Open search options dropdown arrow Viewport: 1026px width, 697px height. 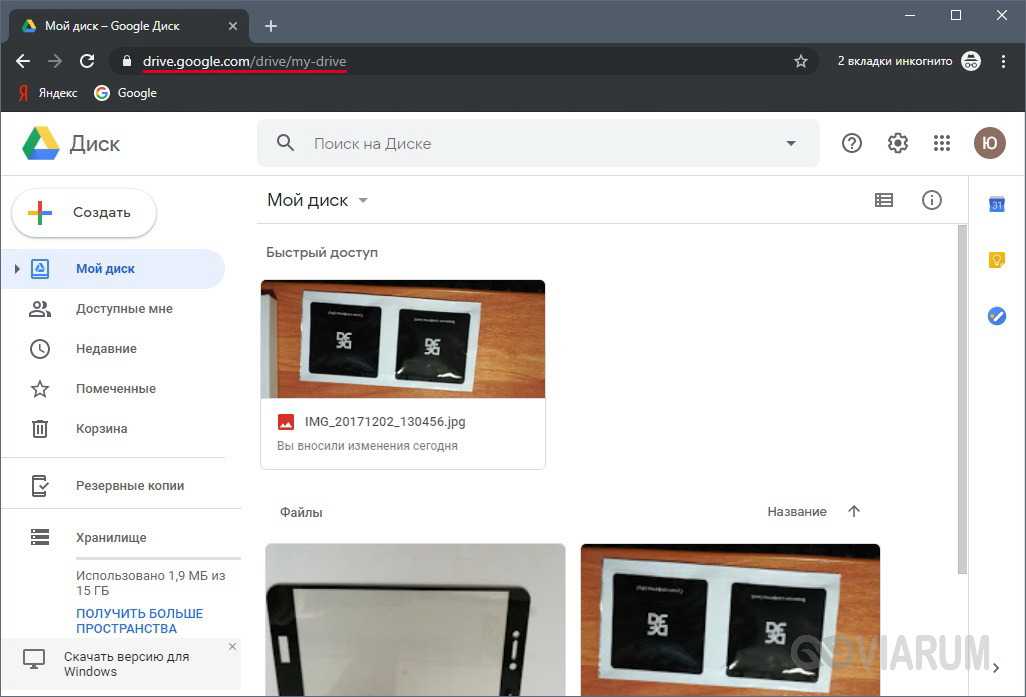tap(791, 144)
